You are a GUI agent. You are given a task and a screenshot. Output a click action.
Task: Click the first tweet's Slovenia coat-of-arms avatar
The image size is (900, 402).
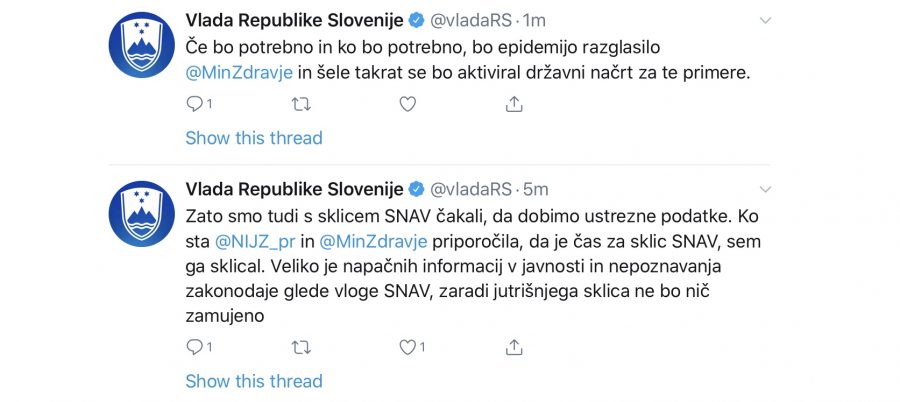[141, 45]
